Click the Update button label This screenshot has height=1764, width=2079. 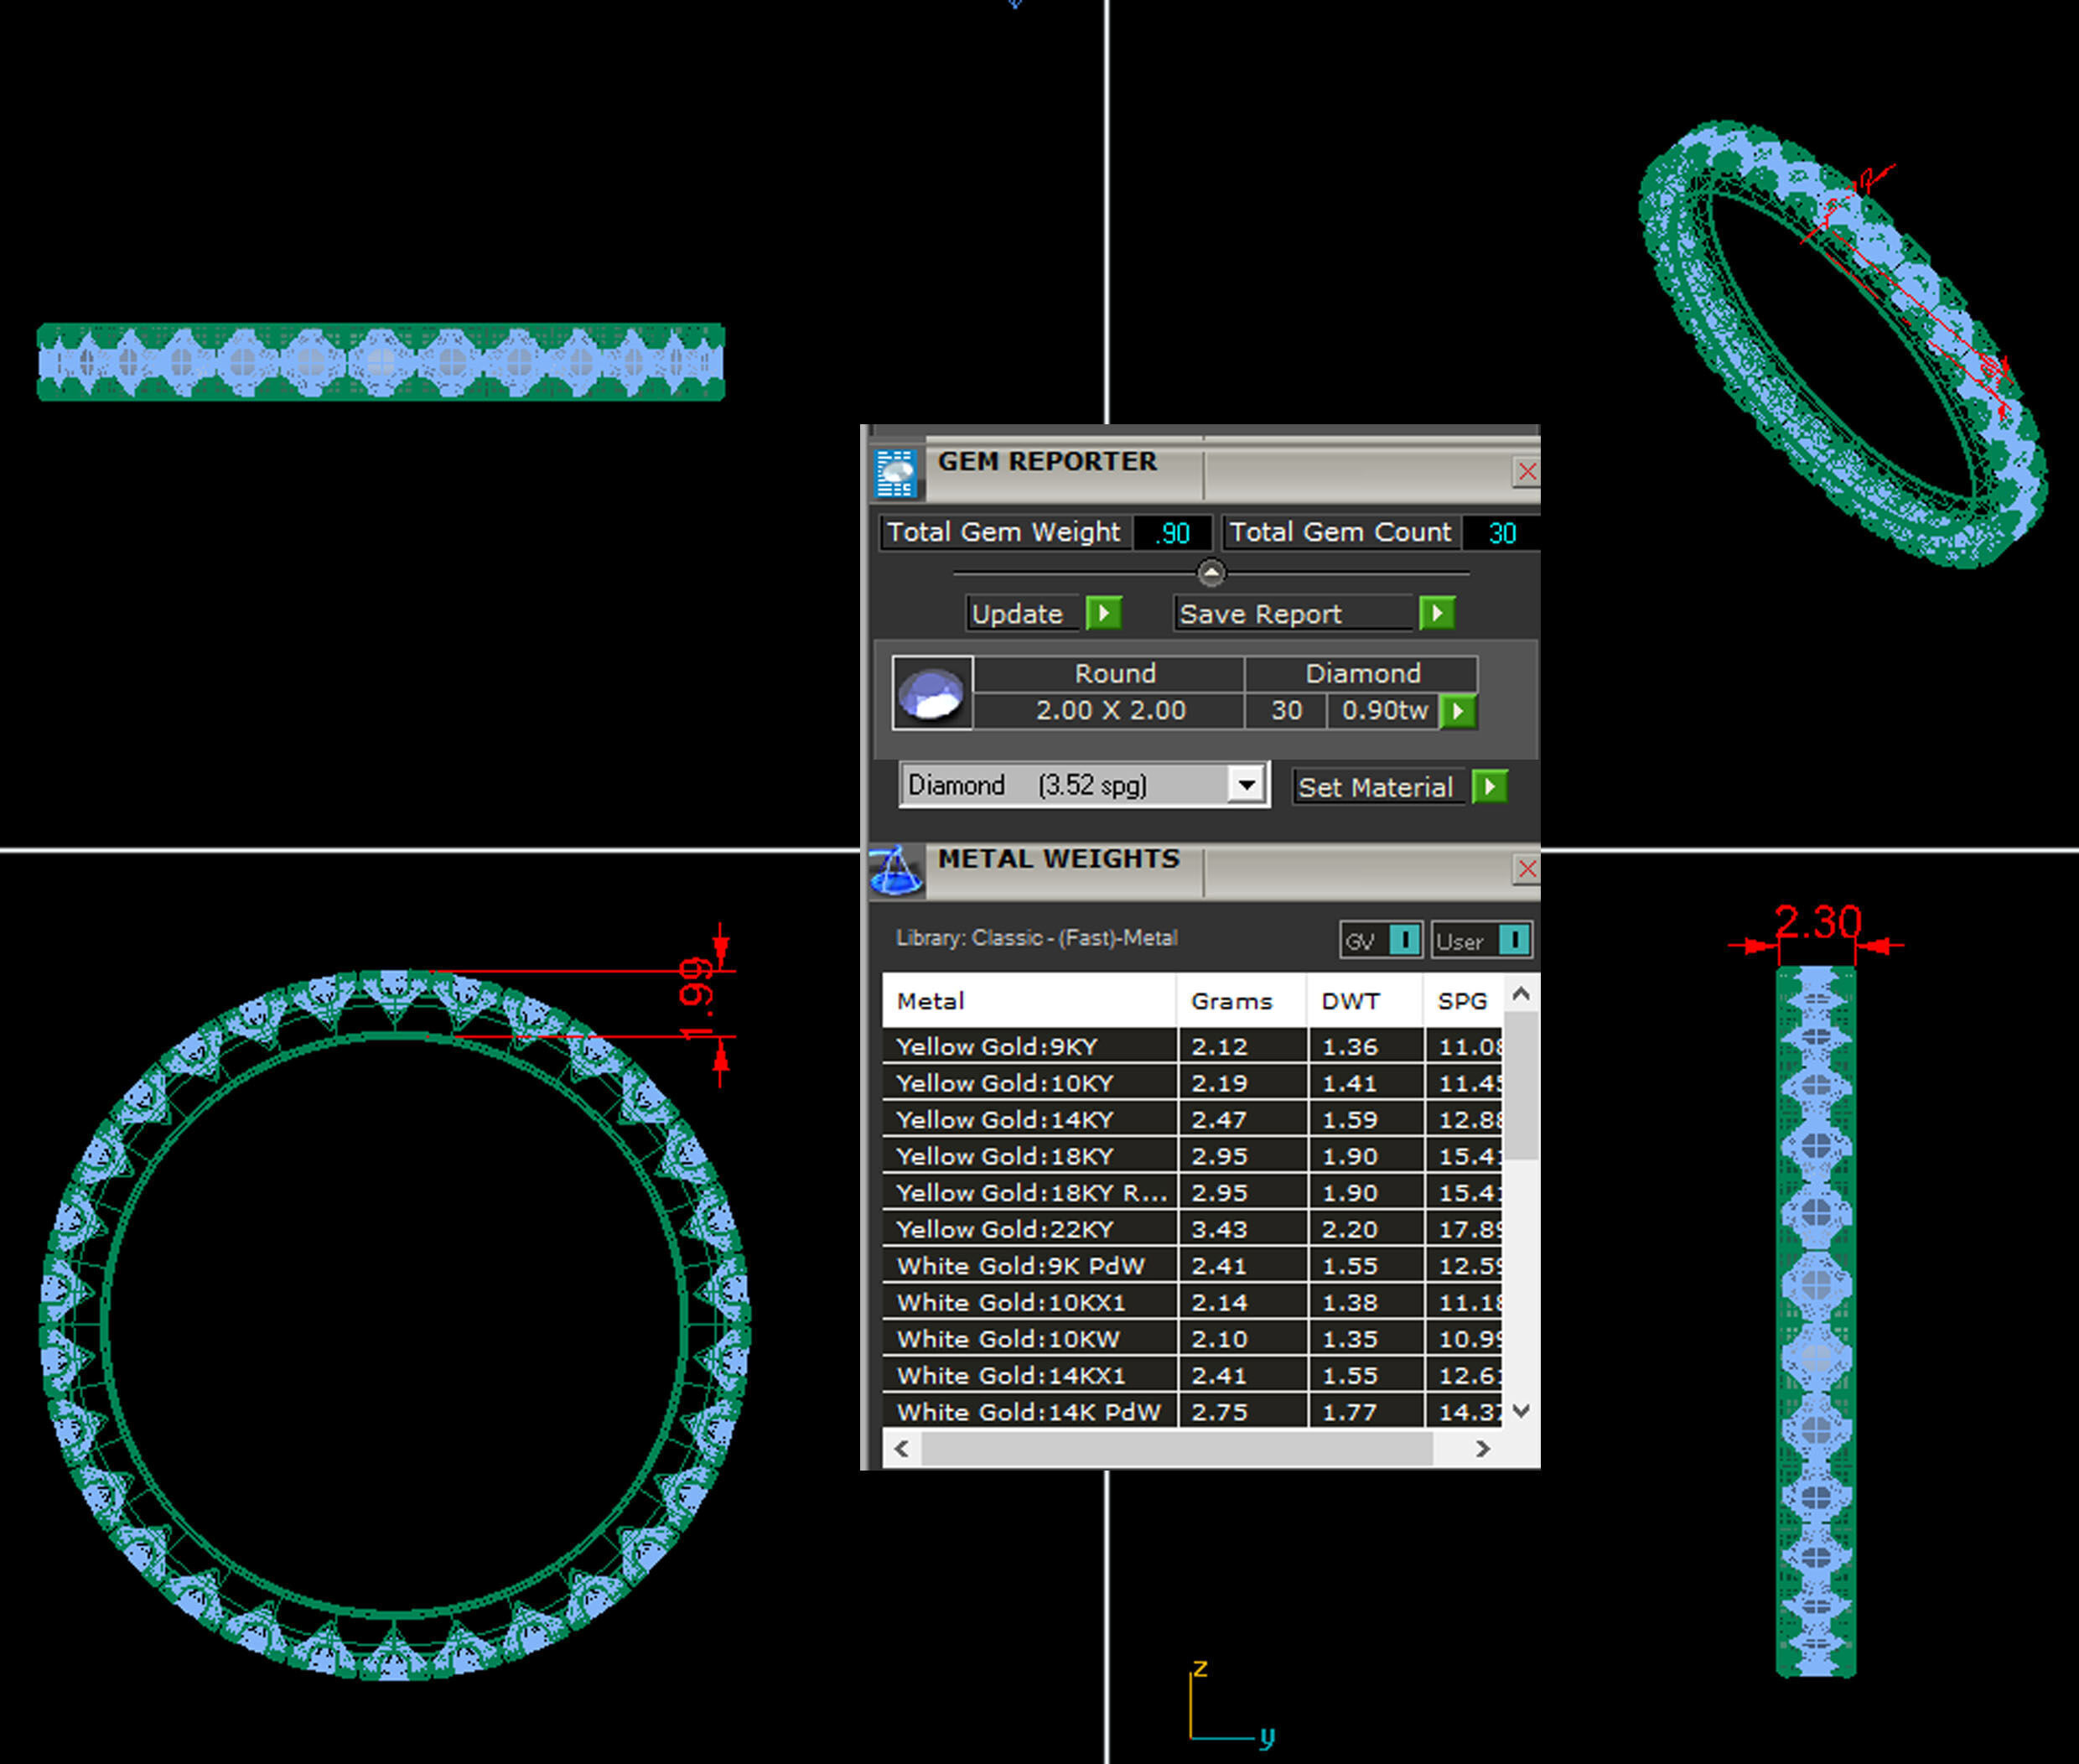click(x=1017, y=614)
